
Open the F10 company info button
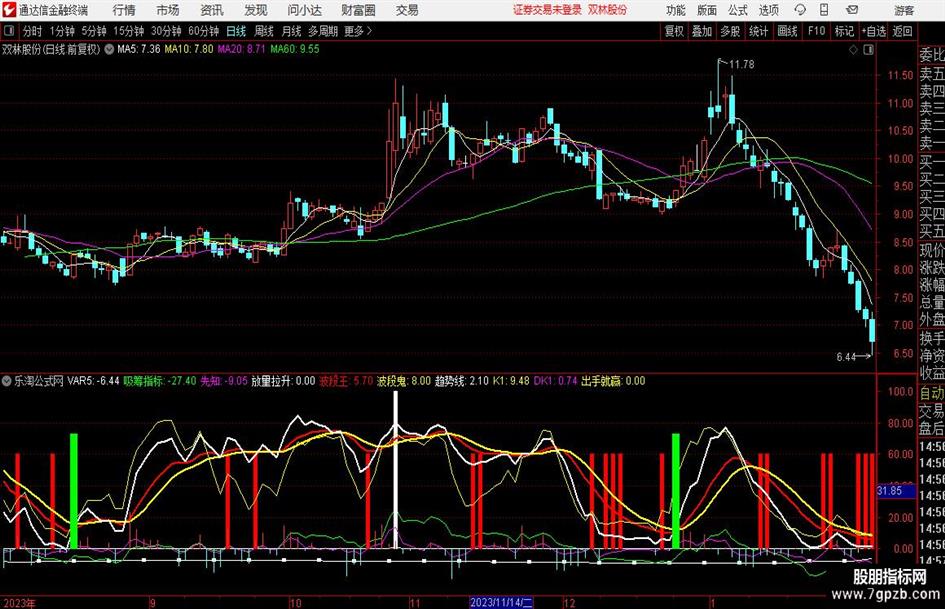[x=817, y=31]
